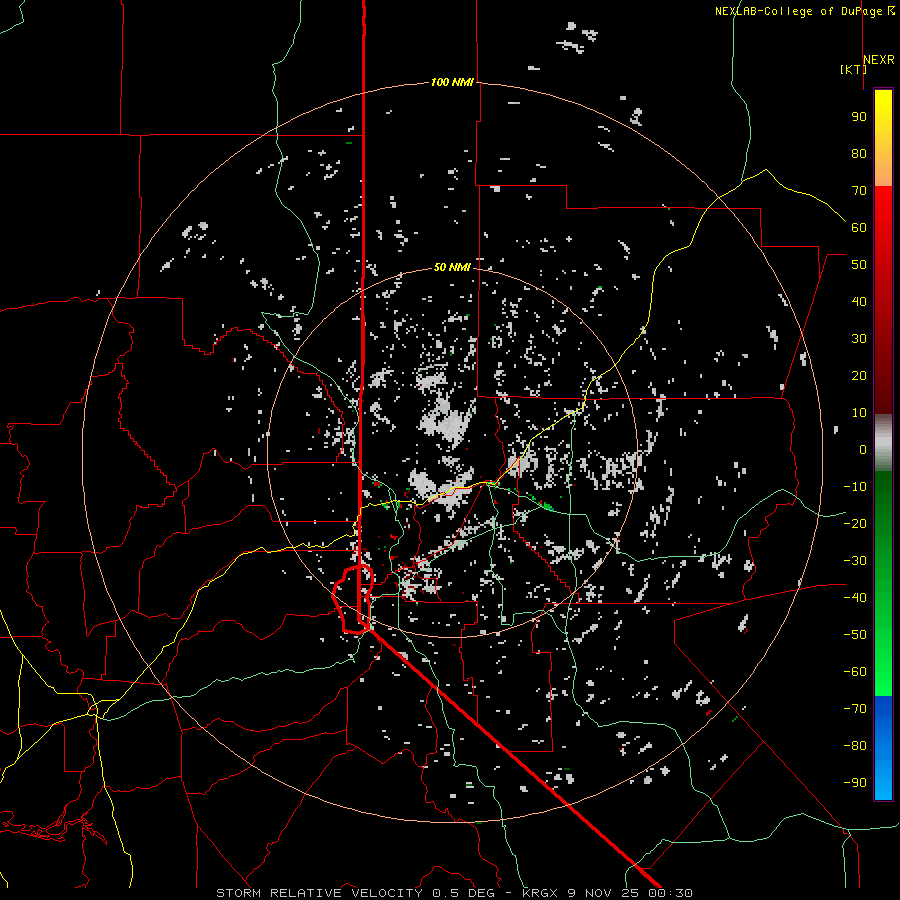Screen dimensions: 900x900
Task: Click the +20 value on the velocity scale
Action: pos(859,376)
